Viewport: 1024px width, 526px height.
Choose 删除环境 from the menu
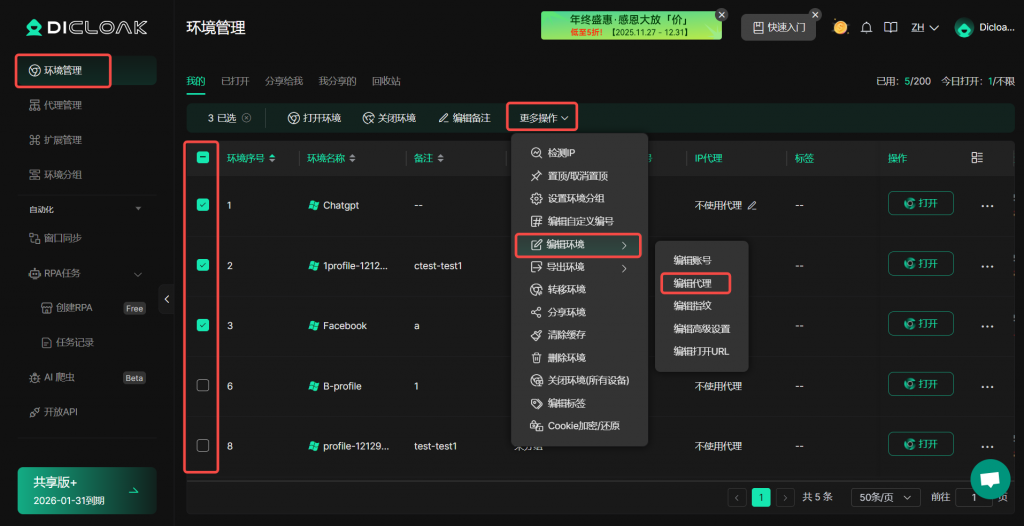pos(566,358)
